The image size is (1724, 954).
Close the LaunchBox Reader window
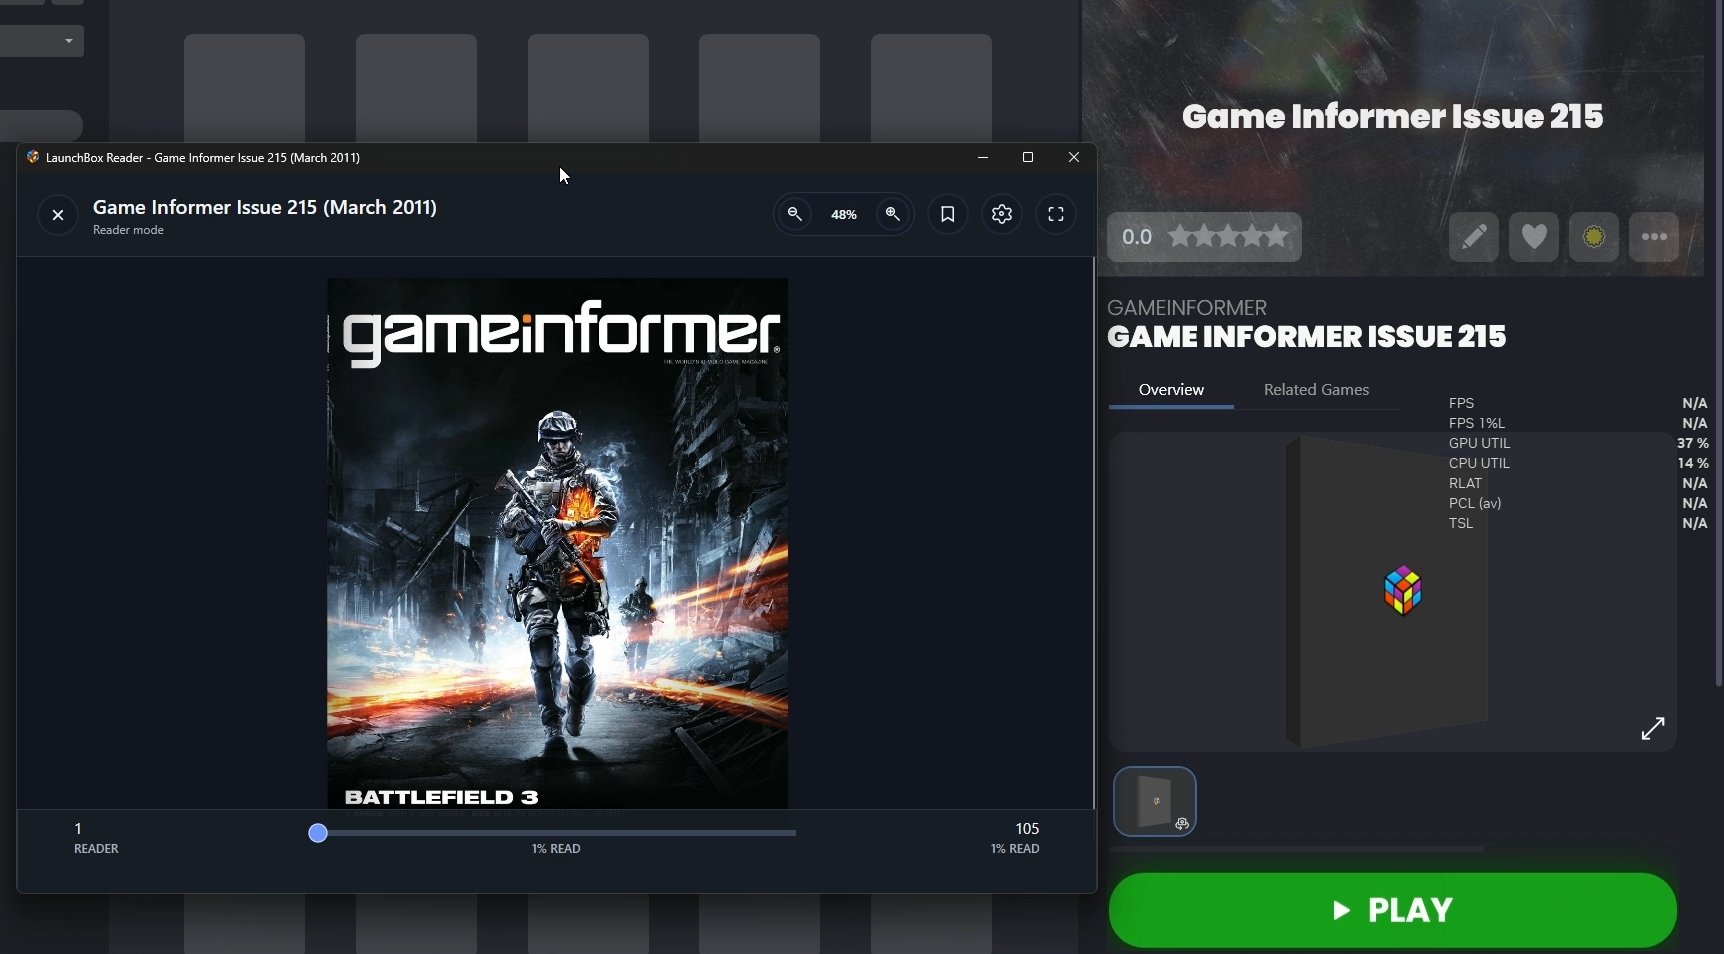coord(1074,158)
